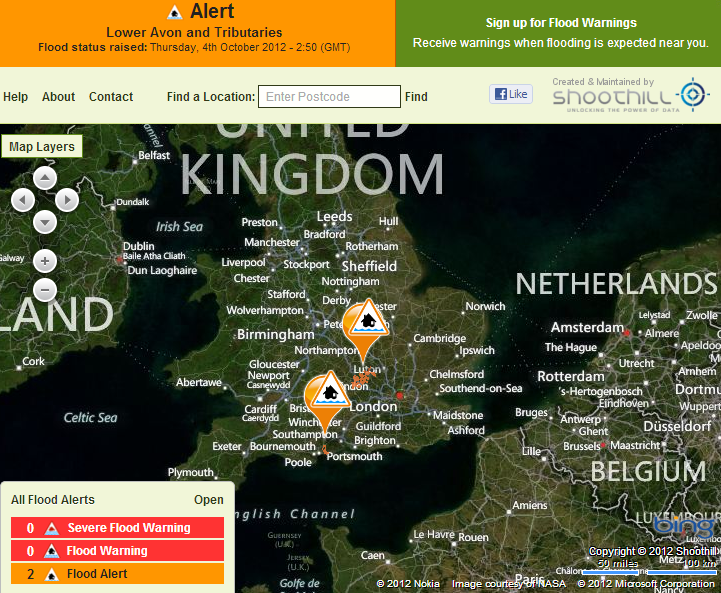Open the Map Layers panel

[42, 147]
